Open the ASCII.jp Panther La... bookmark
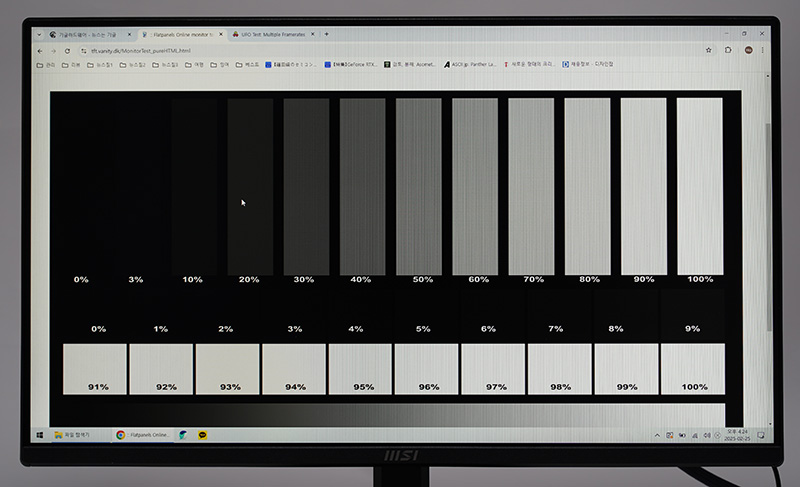The image size is (800, 487). pyautogui.click(x=470, y=65)
